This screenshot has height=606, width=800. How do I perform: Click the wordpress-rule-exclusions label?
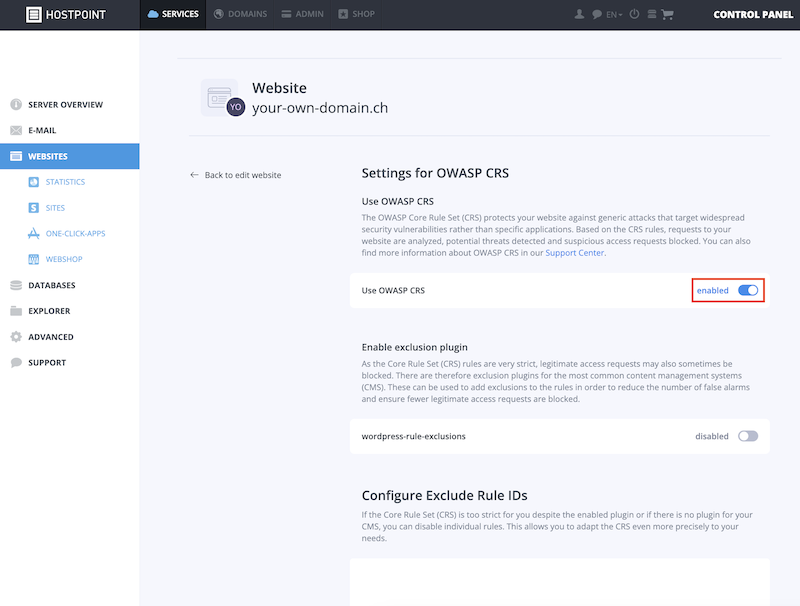click(413, 436)
